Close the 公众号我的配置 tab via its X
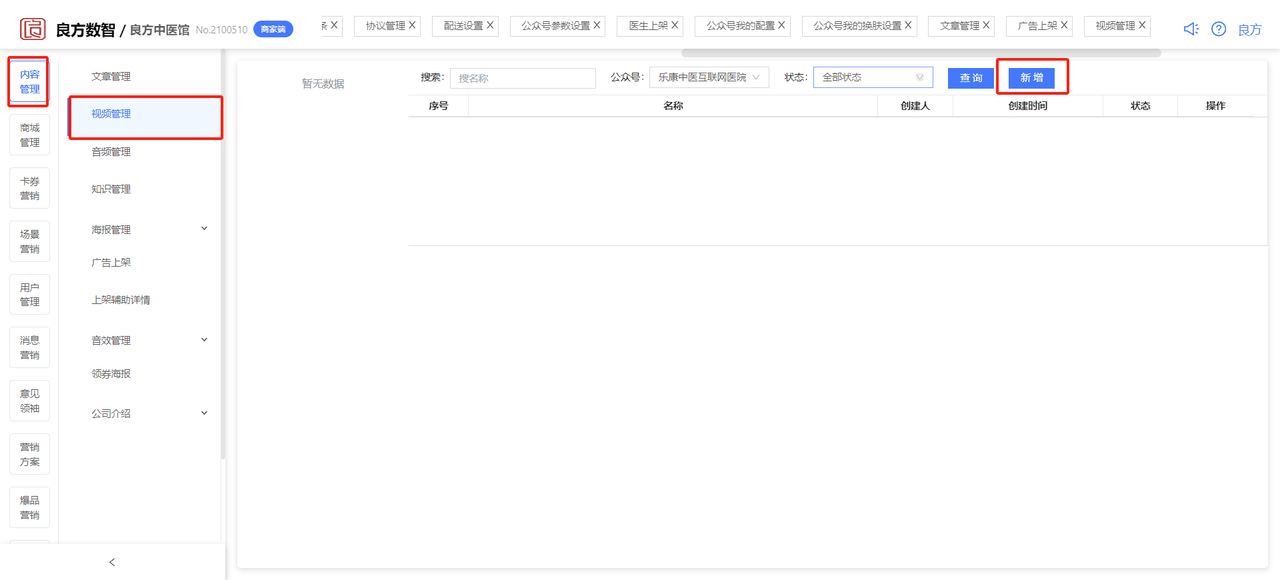The image size is (1280, 580). point(782,25)
